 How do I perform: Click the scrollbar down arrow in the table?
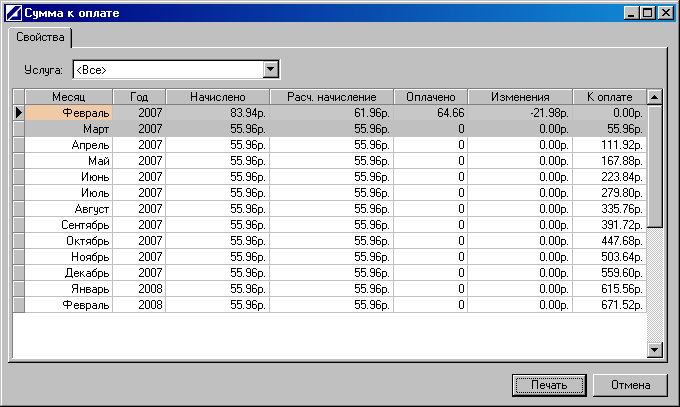(655, 349)
